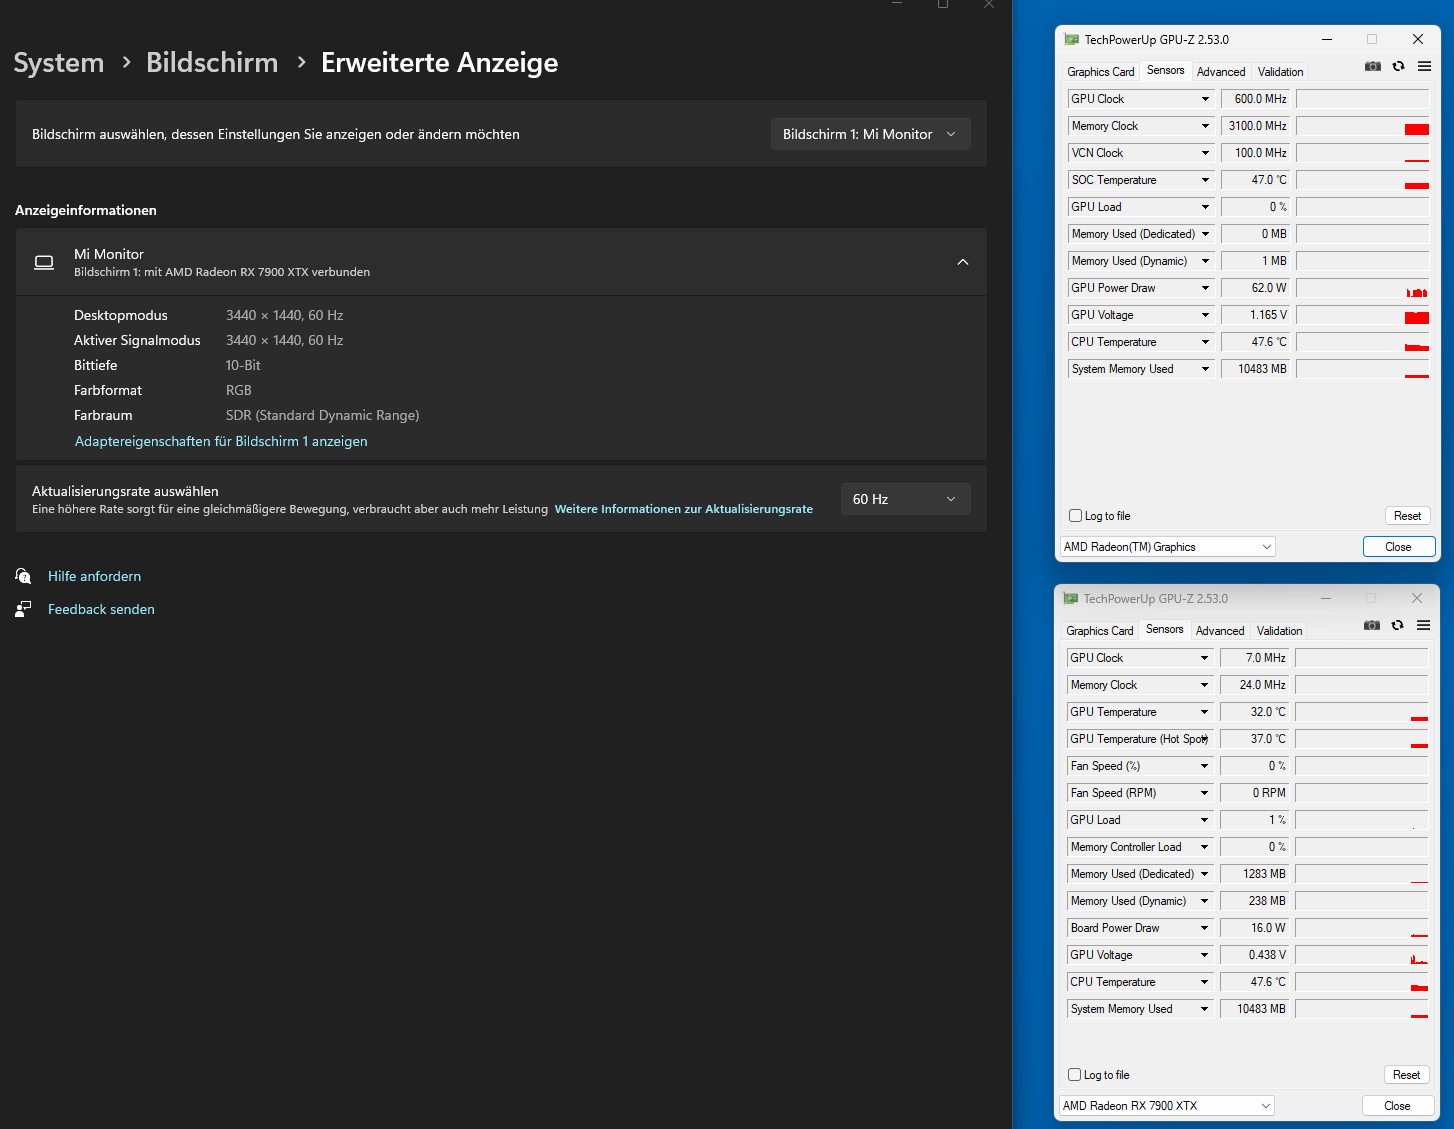Click the Close button in the upper GPU-Z window
1454x1129 pixels.
(1398, 547)
